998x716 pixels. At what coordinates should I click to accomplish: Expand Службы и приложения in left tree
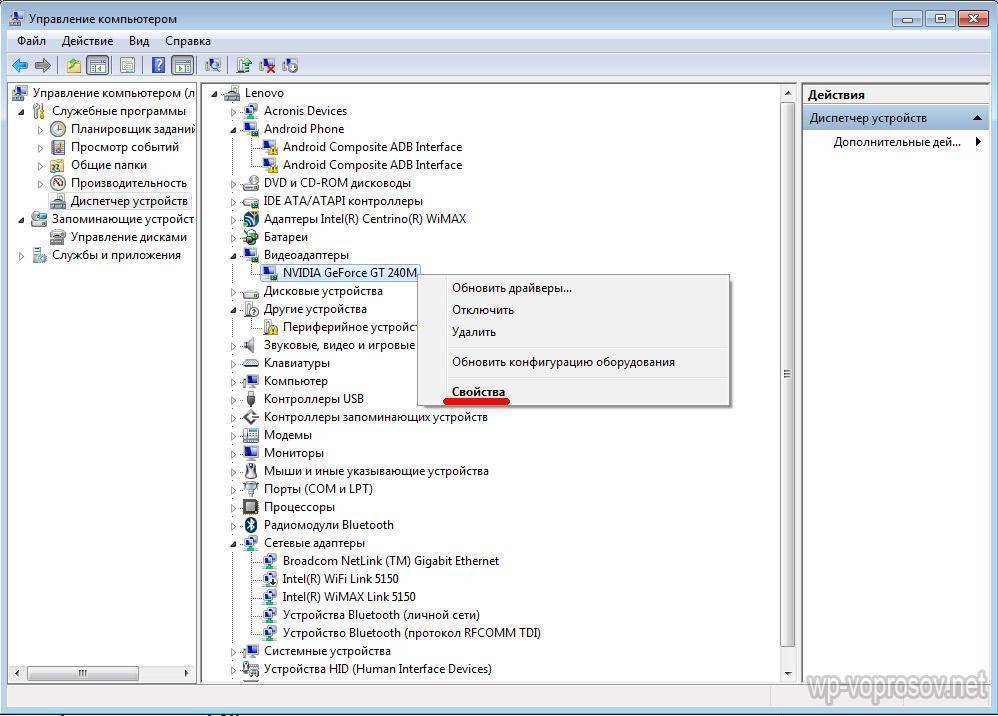click(22, 256)
